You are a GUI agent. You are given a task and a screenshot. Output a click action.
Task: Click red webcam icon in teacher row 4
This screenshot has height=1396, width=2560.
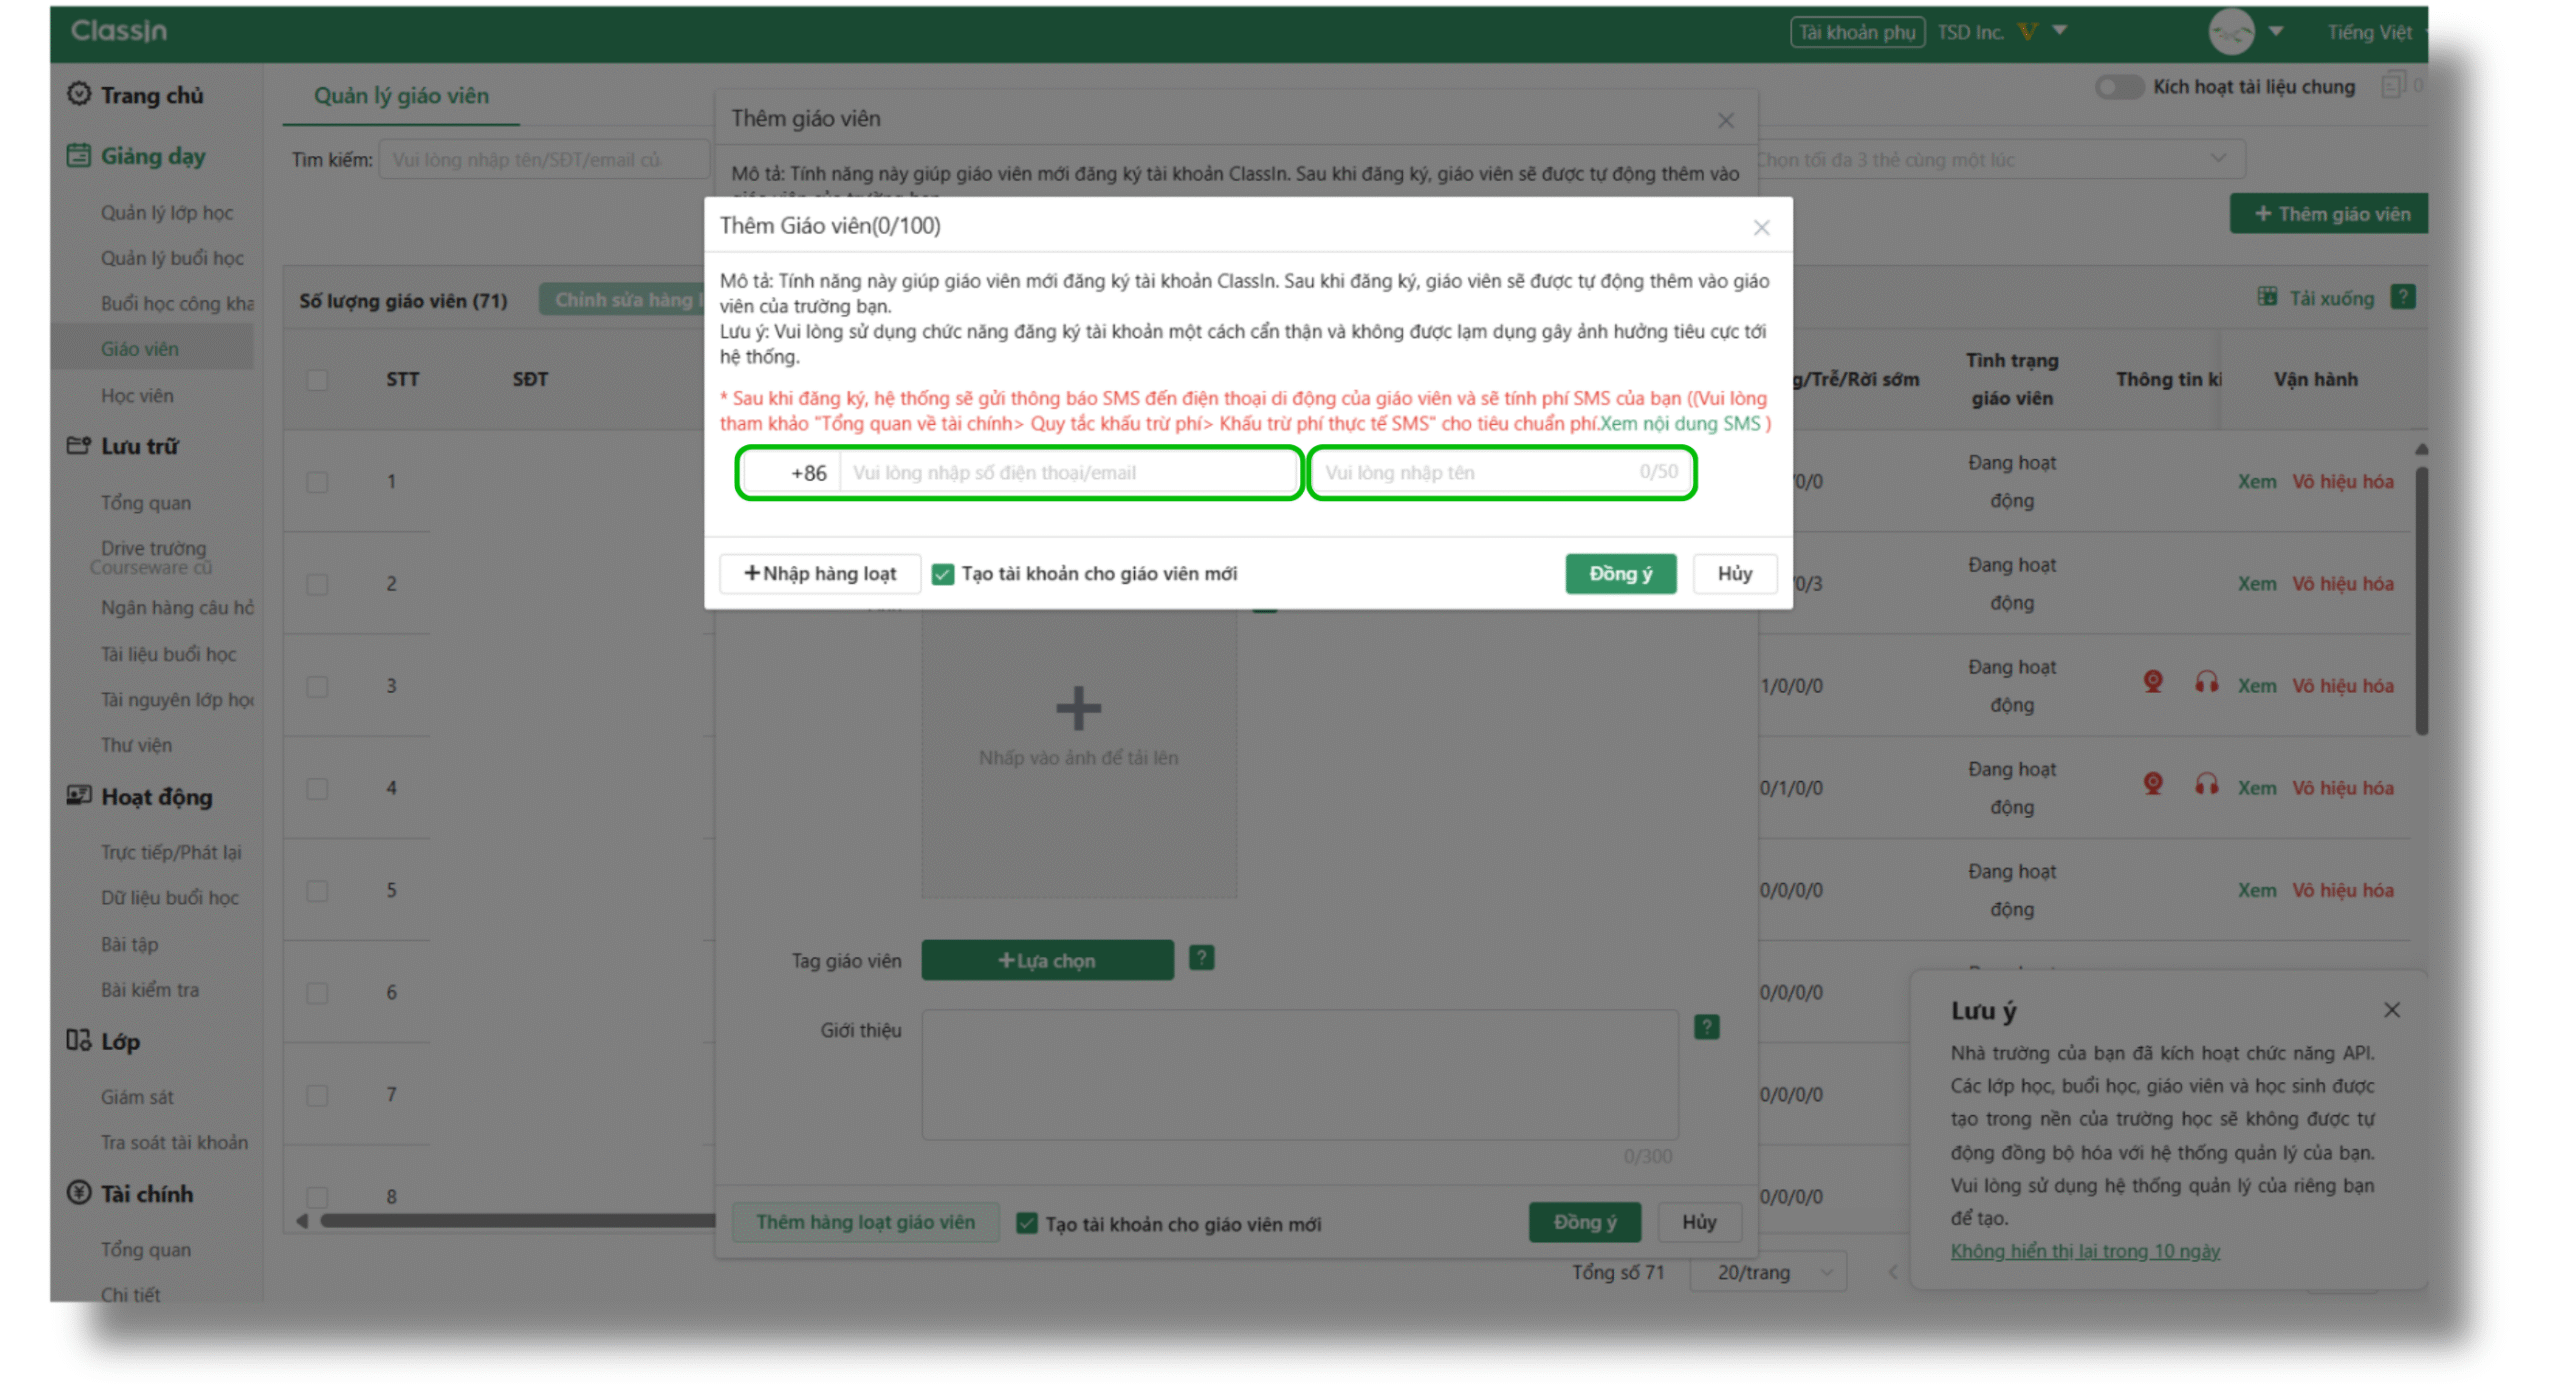[x=2152, y=785]
